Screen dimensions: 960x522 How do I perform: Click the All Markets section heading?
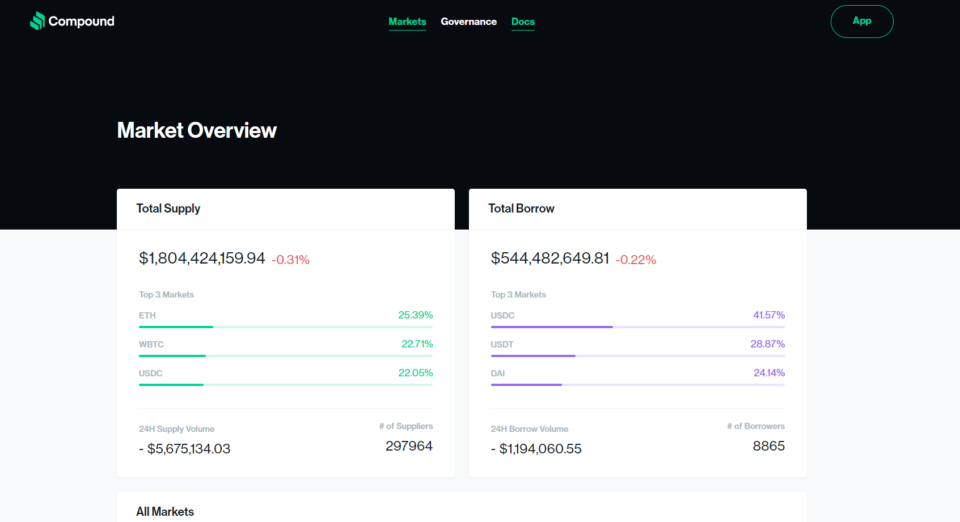click(x=165, y=512)
